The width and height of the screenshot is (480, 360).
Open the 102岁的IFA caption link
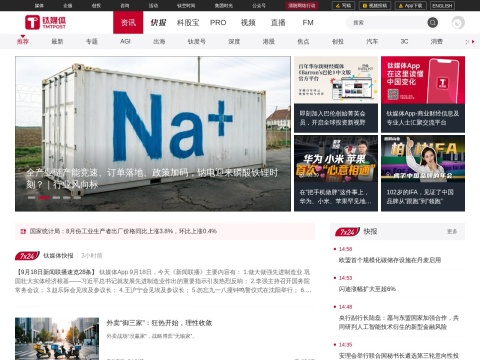[420, 197]
